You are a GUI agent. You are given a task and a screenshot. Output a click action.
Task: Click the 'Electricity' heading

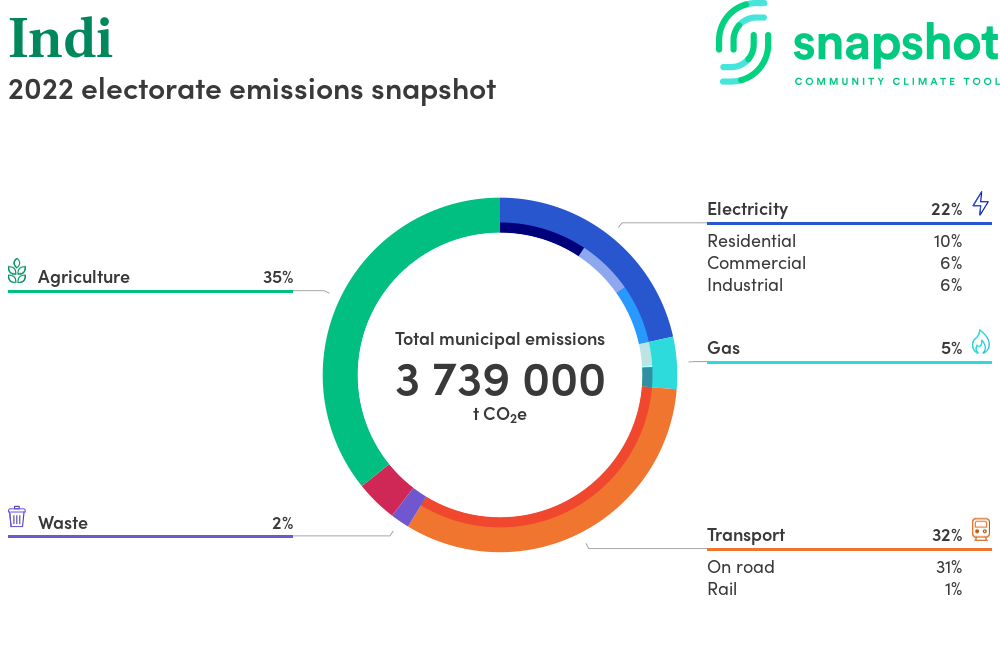click(x=747, y=210)
